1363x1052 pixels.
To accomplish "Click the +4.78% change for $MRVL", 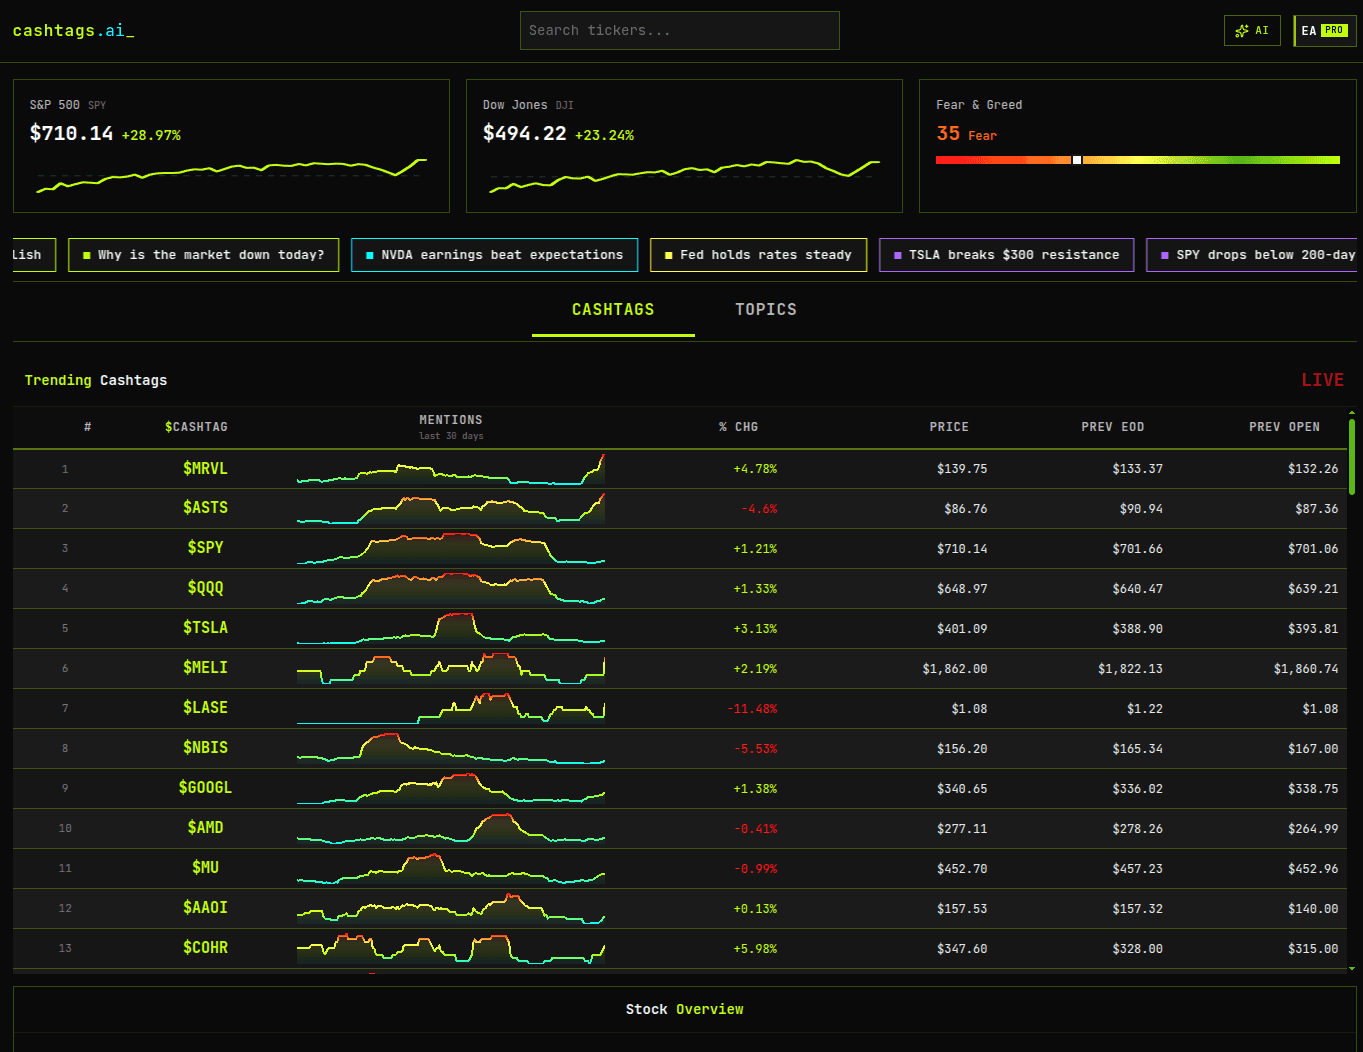I will coord(755,469).
